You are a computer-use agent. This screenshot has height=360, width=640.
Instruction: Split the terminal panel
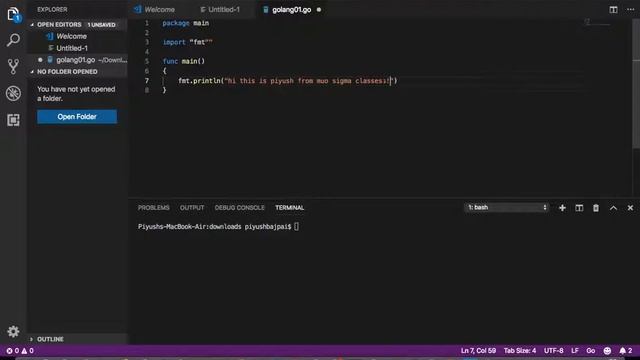[x=579, y=208]
